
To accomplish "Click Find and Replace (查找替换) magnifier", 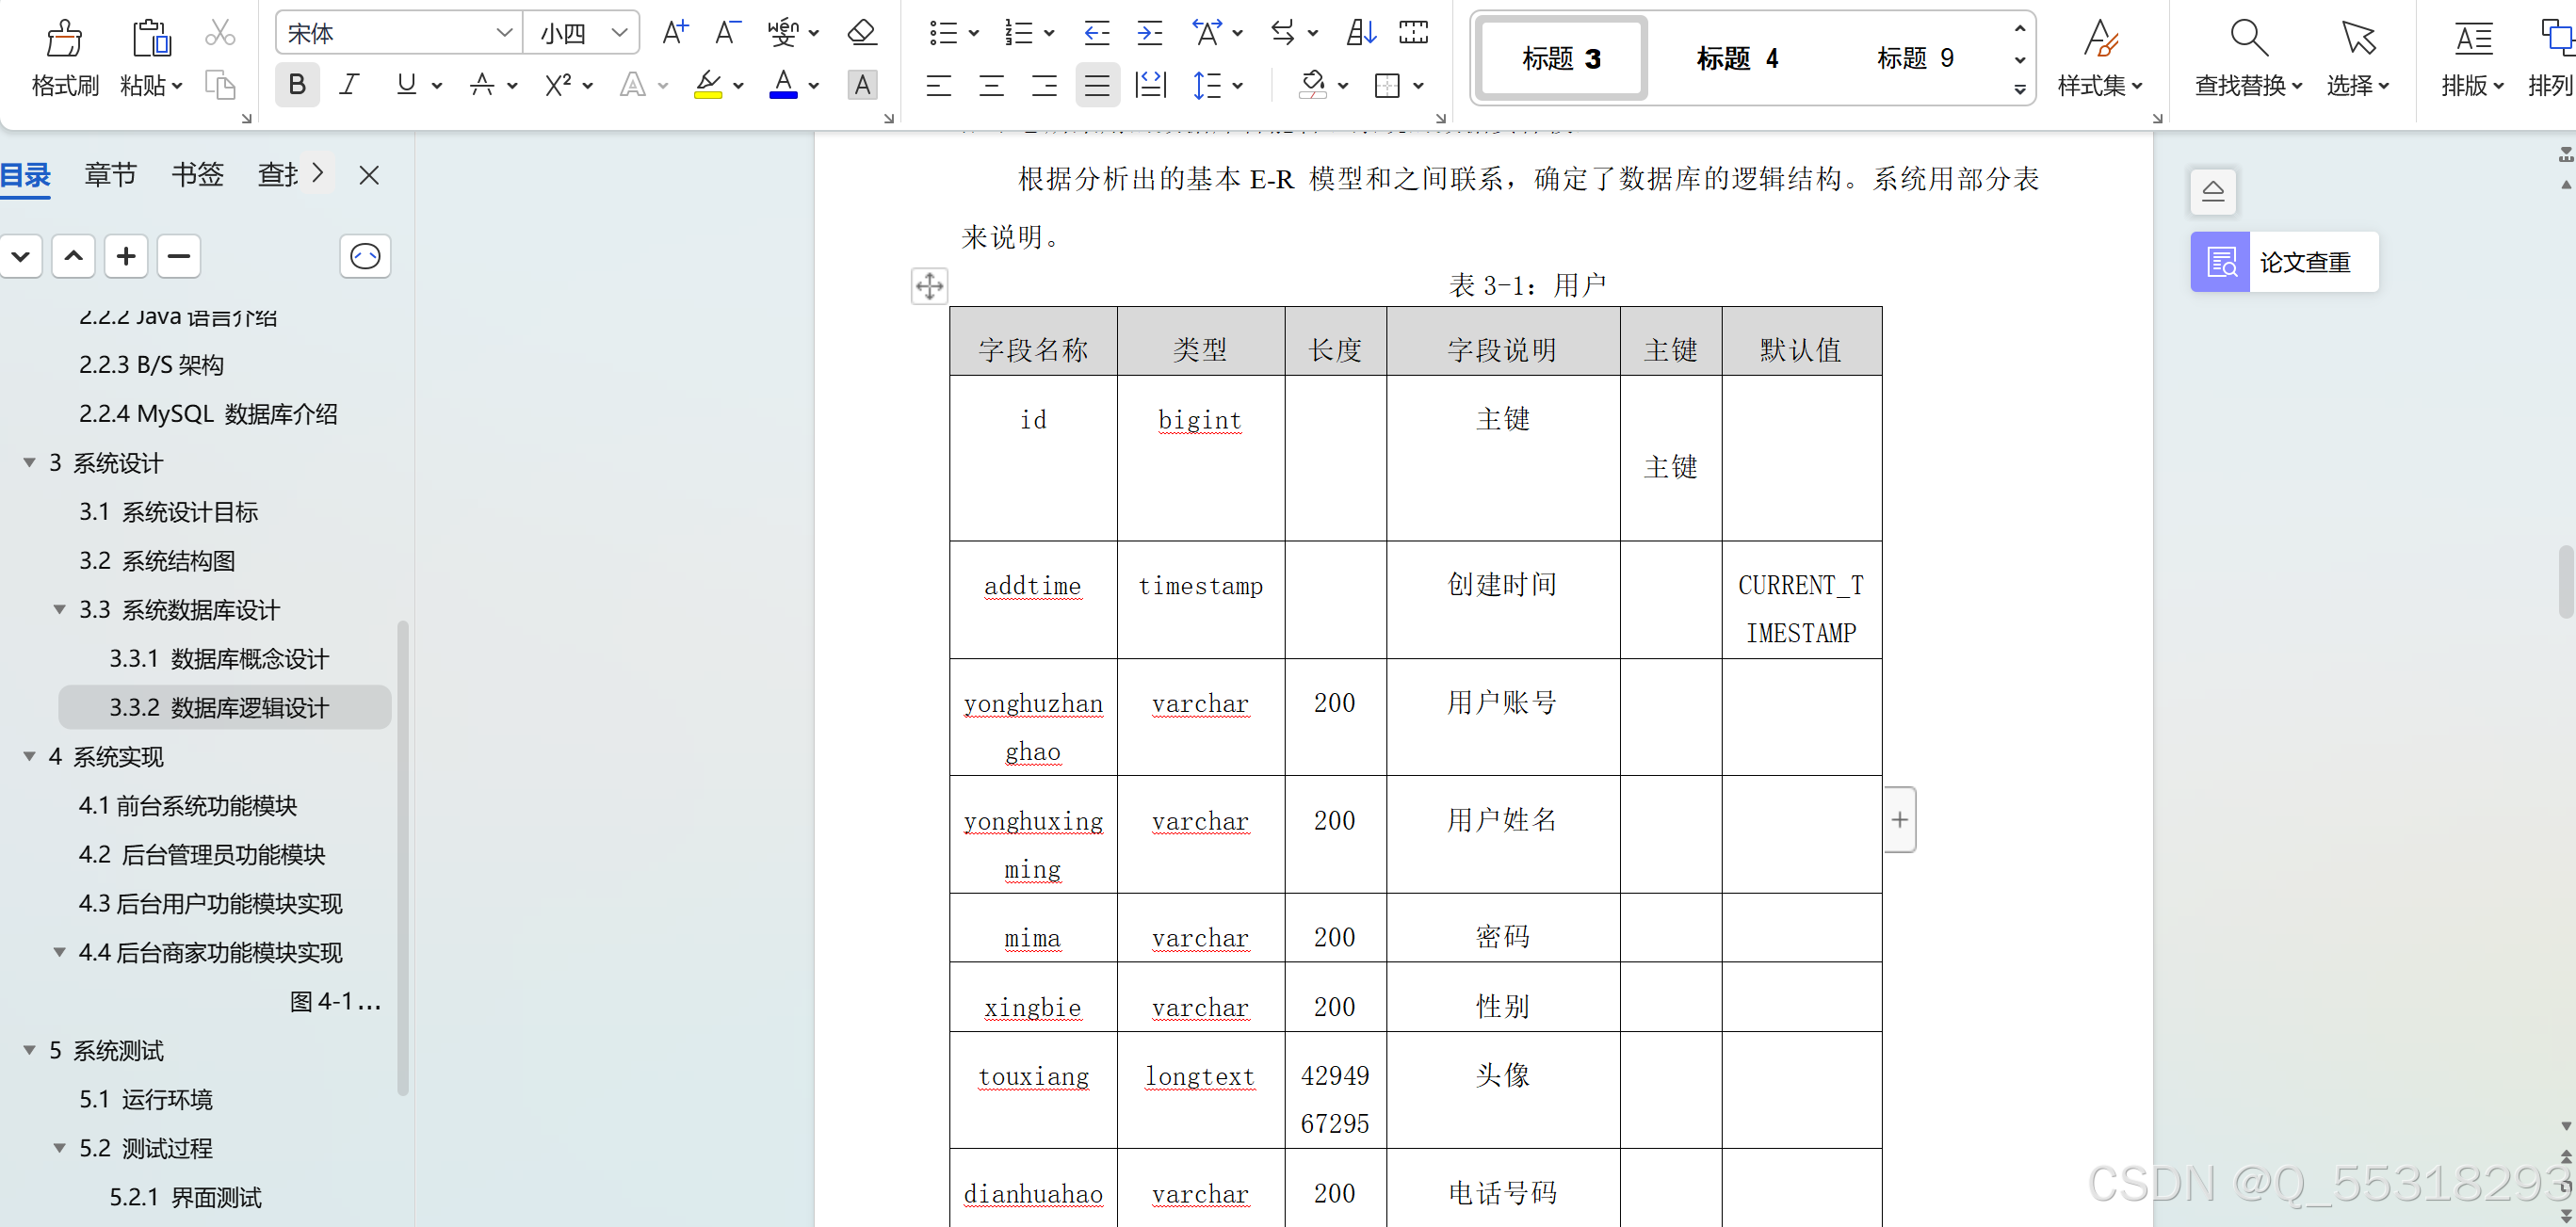I will coord(2248,38).
